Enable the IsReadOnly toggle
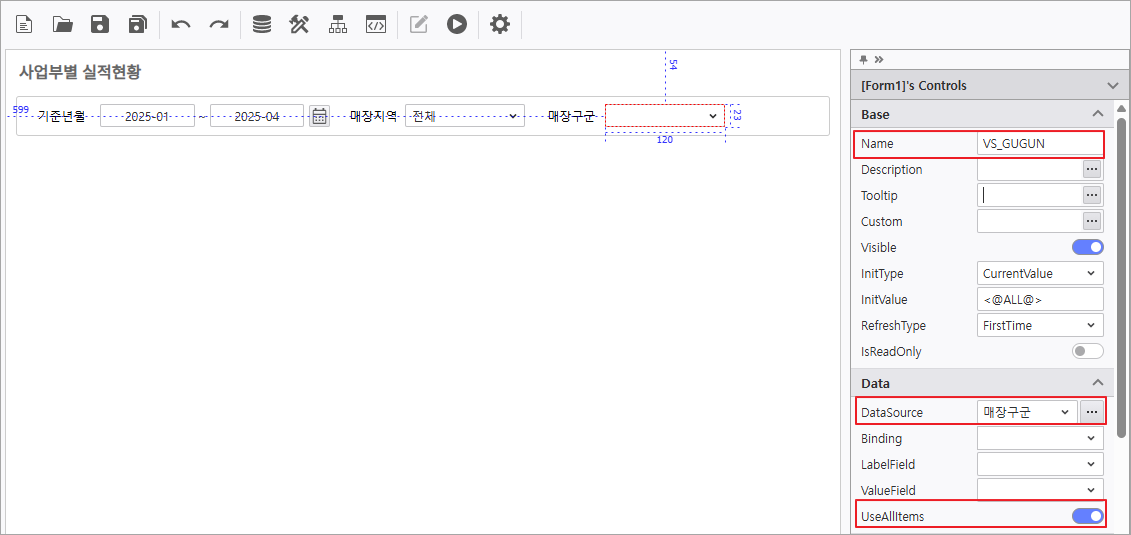The image size is (1131, 535). pos(1087,351)
